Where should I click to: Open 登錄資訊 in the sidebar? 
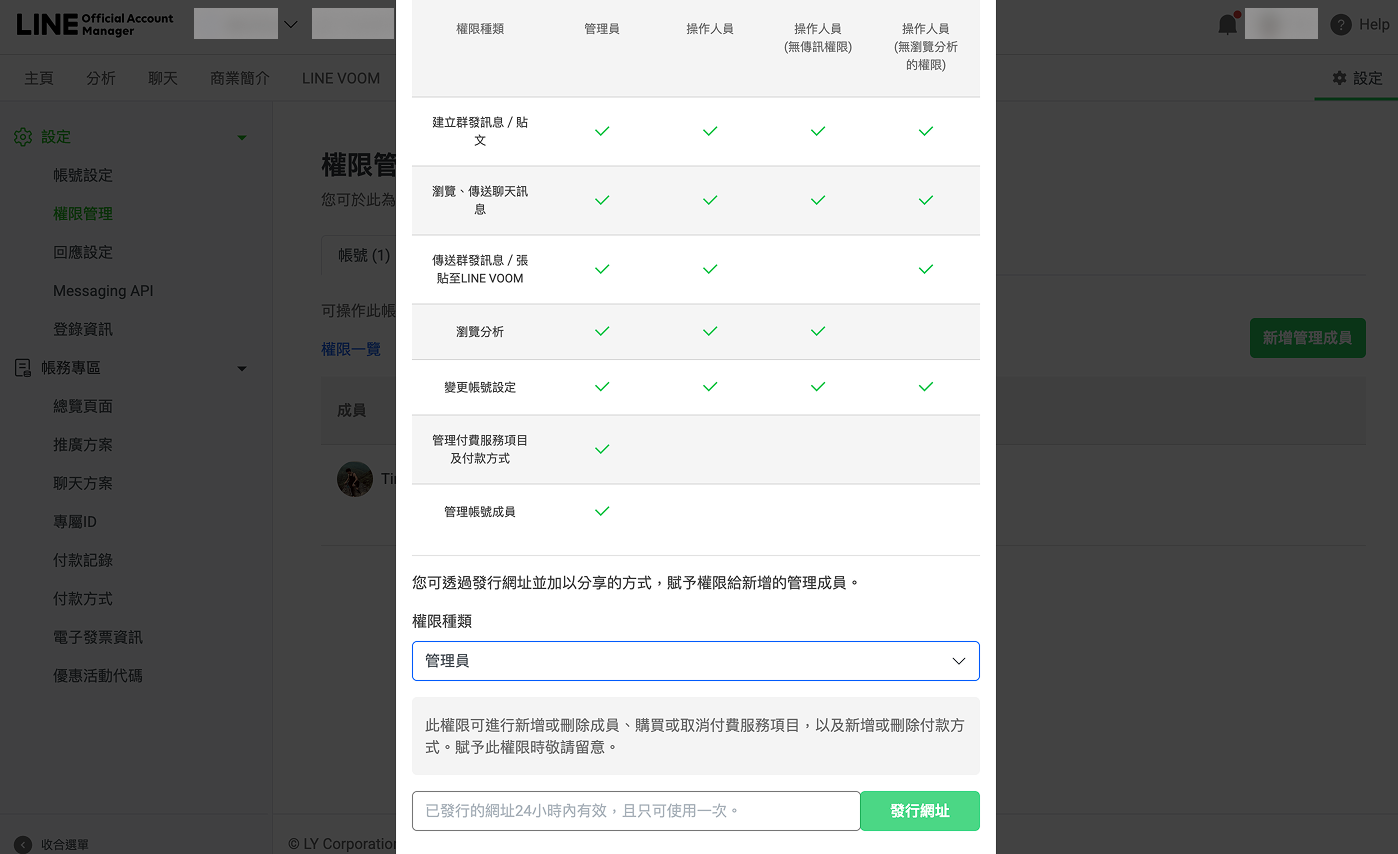(x=83, y=329)
